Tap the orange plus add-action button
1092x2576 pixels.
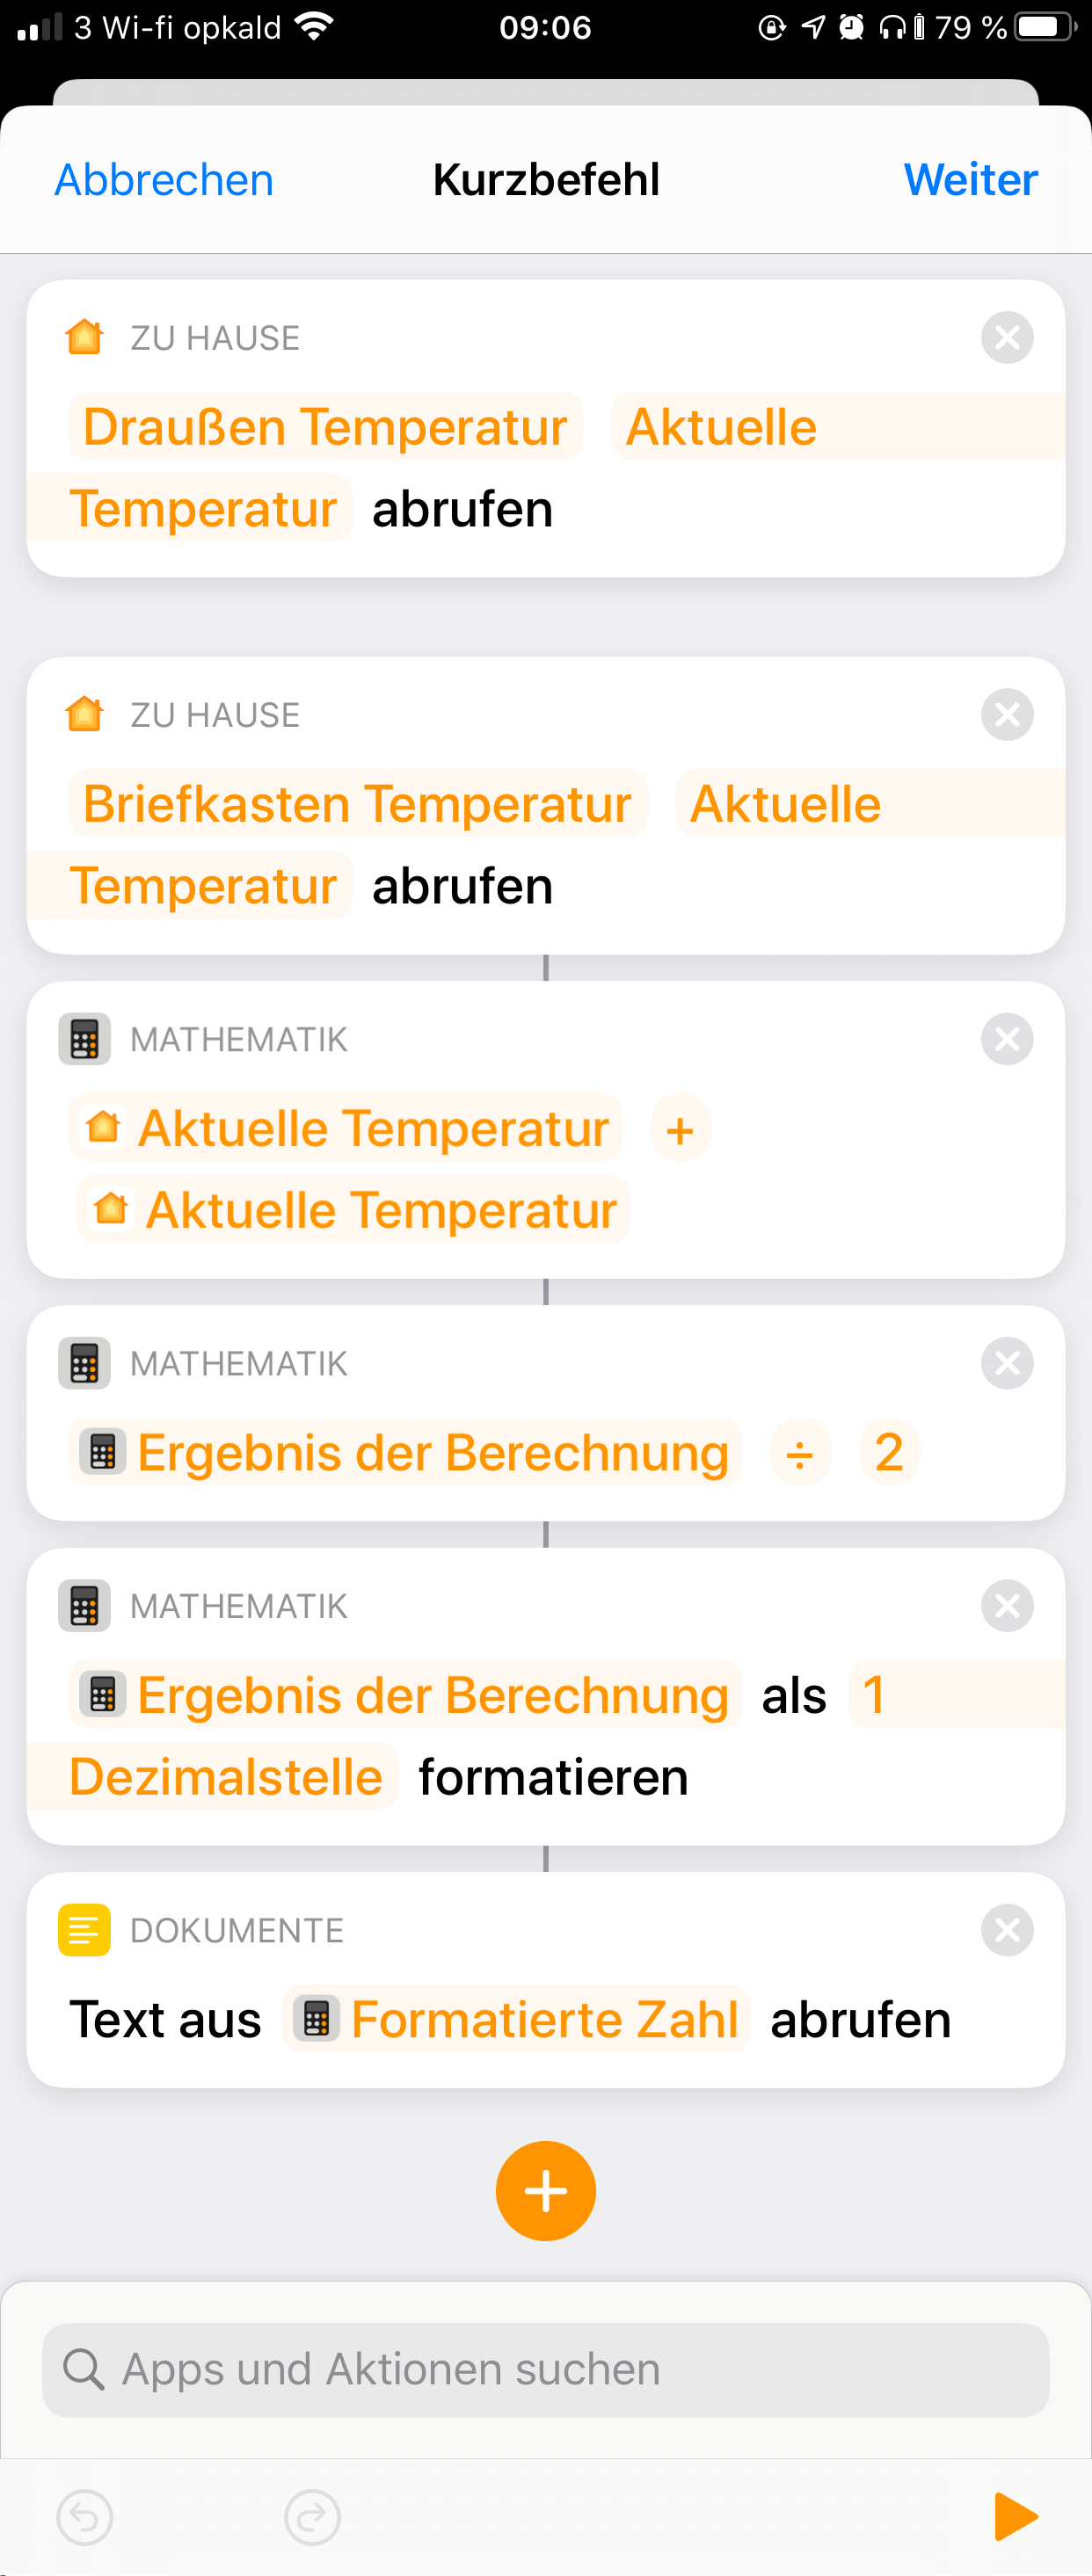coord(546,2191)
